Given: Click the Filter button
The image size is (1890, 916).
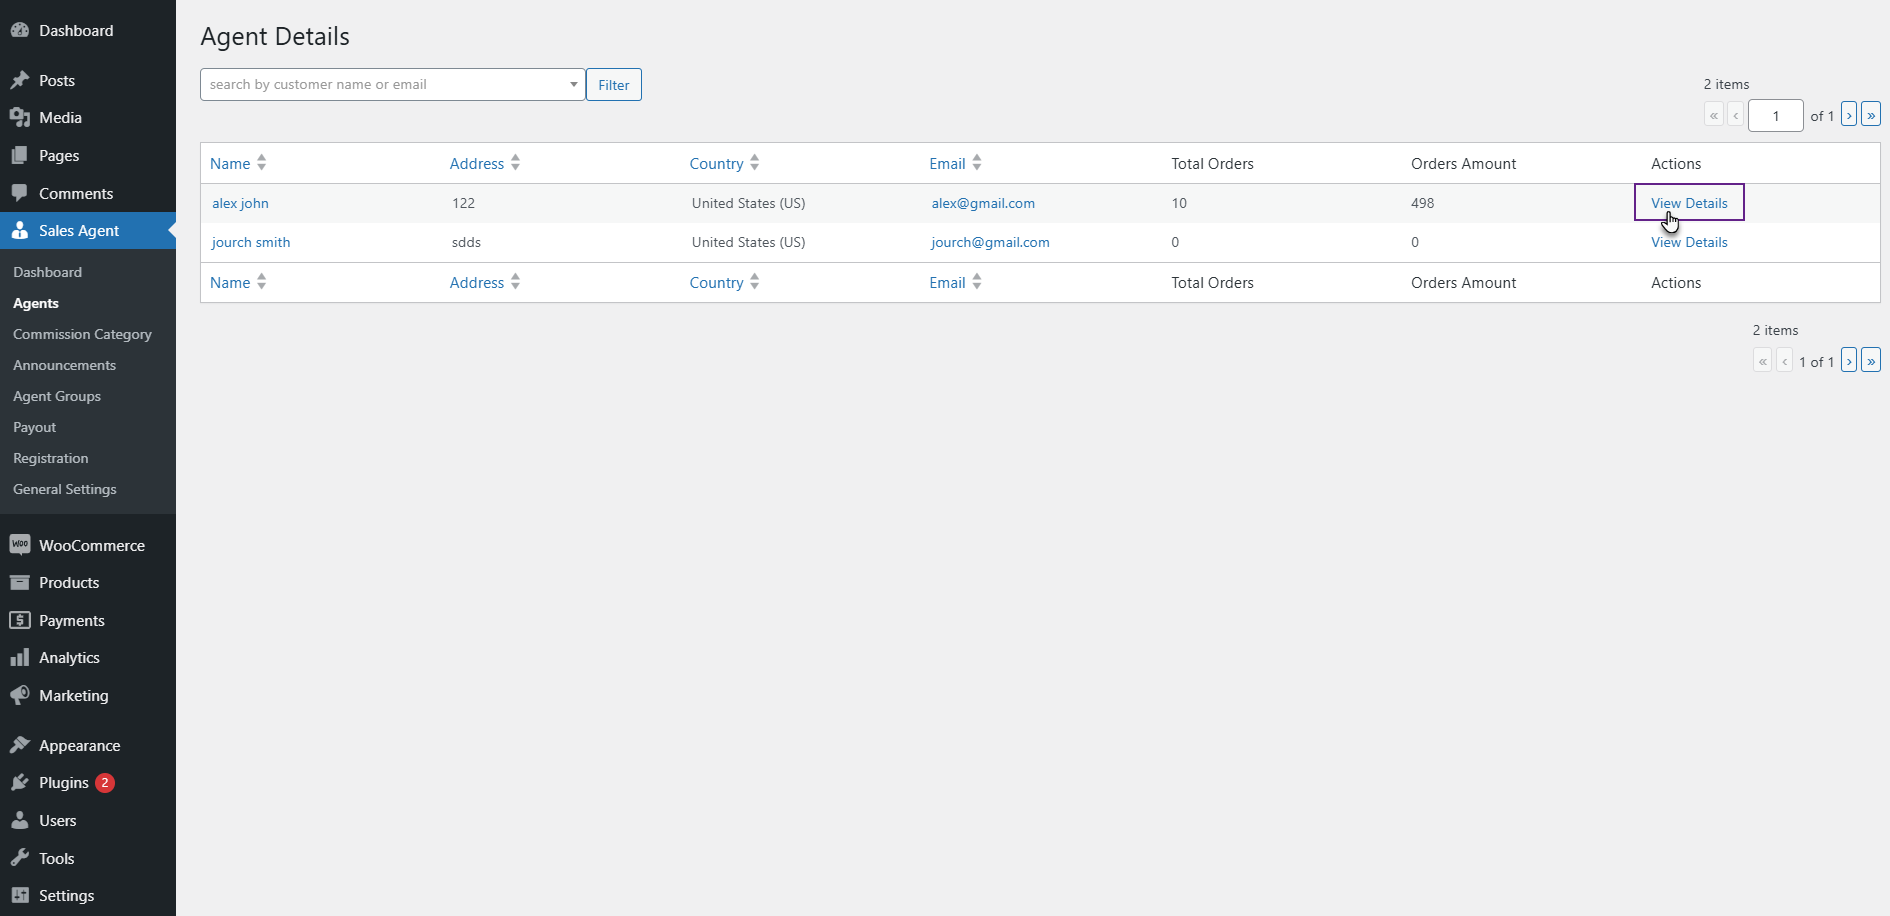Looking at the screenshot, I should (614, 85).
